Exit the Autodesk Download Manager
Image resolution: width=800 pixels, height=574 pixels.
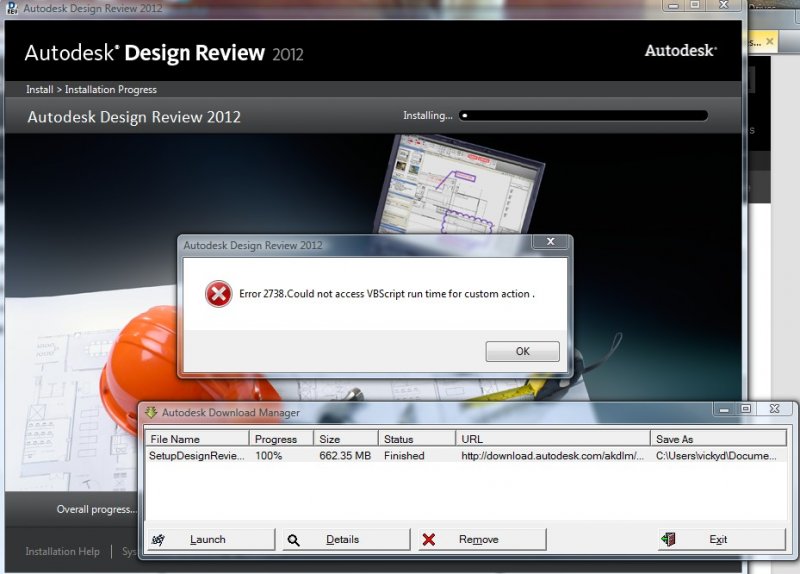(x=721, y=539)
